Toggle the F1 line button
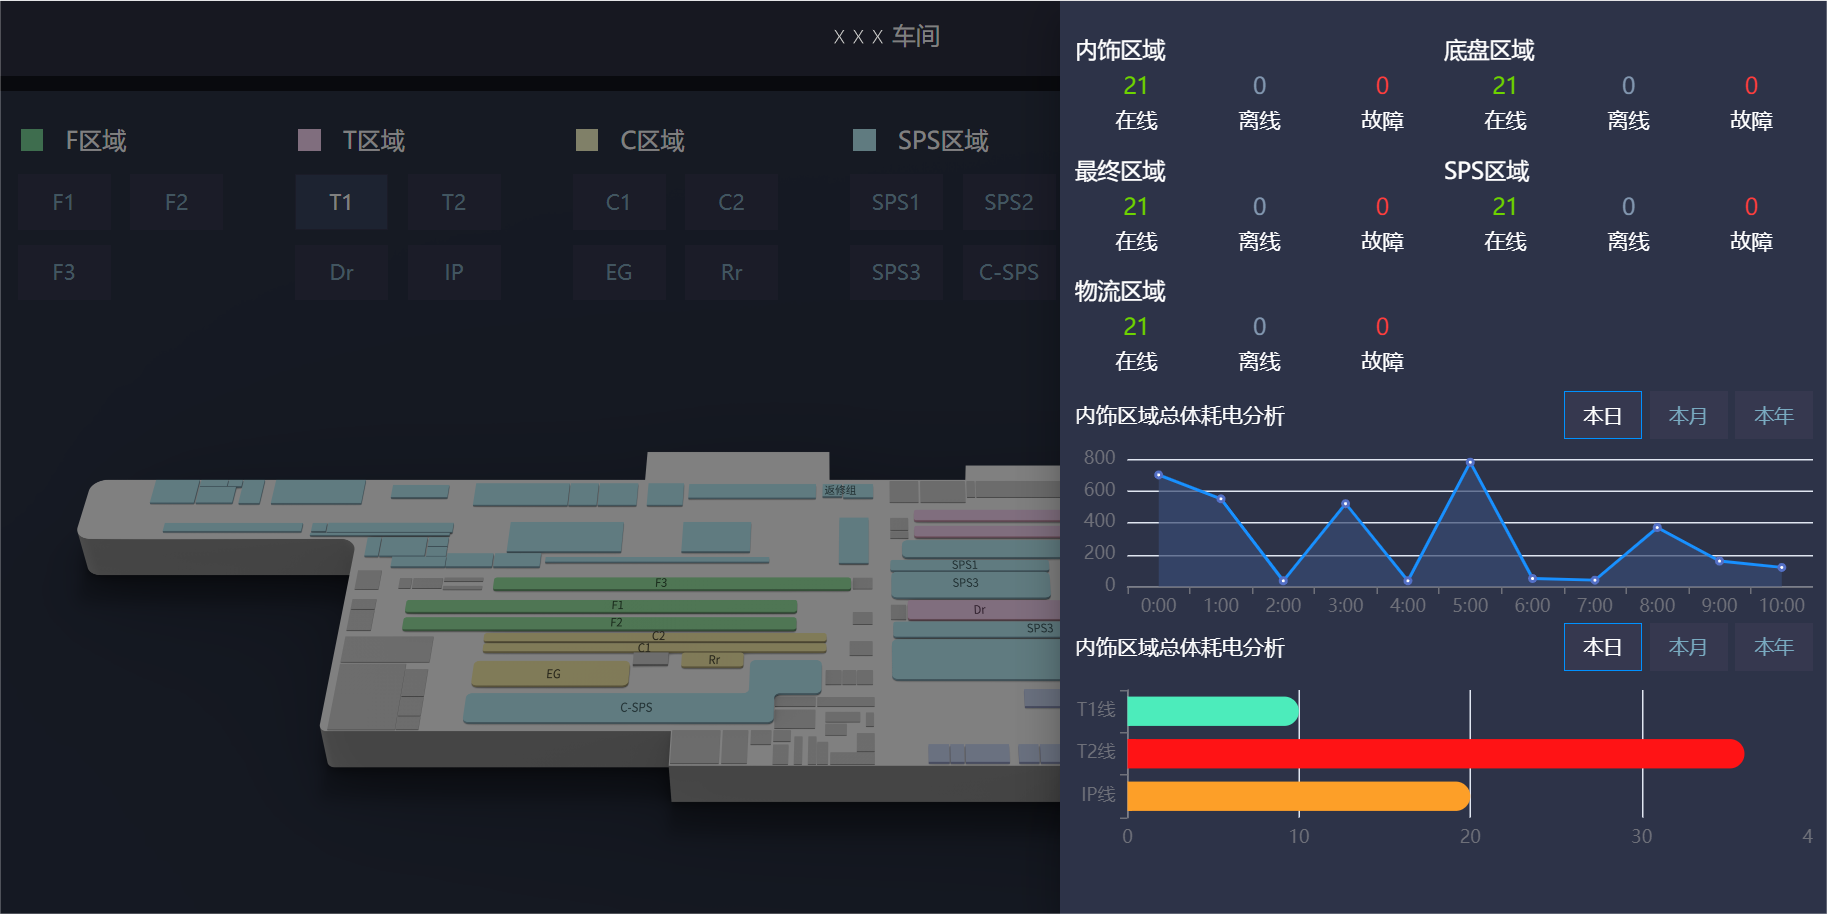 click(x=63, y=202)
